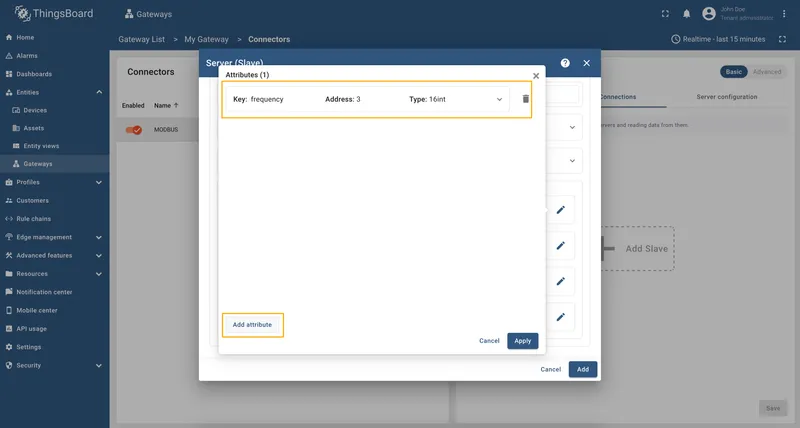Apply the attributes changes

pyautogui.click(x=522, y=341)
